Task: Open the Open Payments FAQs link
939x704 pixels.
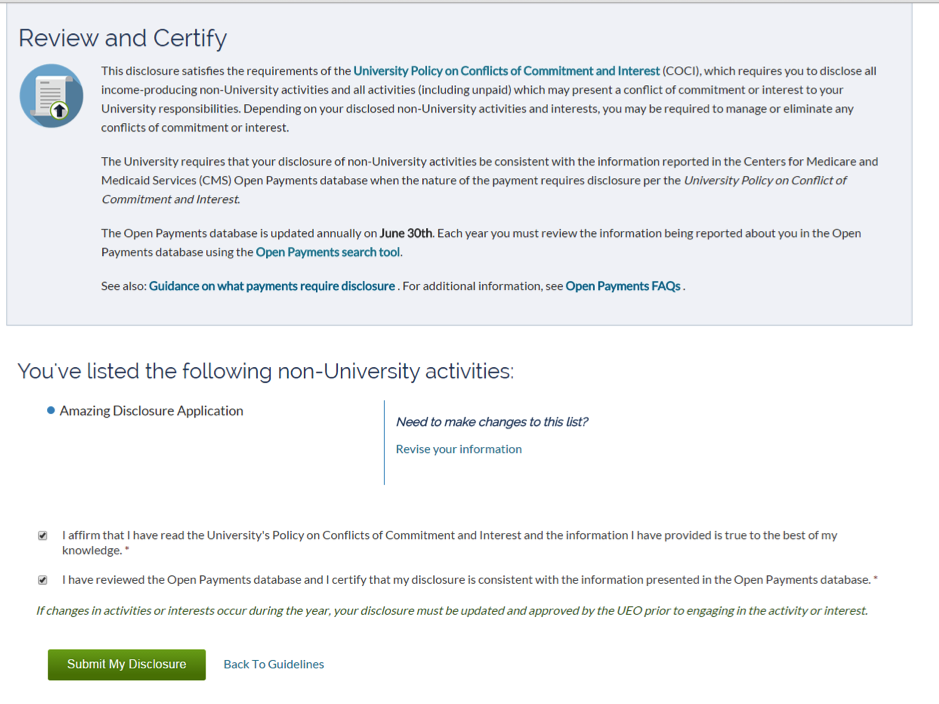Action: coord(623,286)
